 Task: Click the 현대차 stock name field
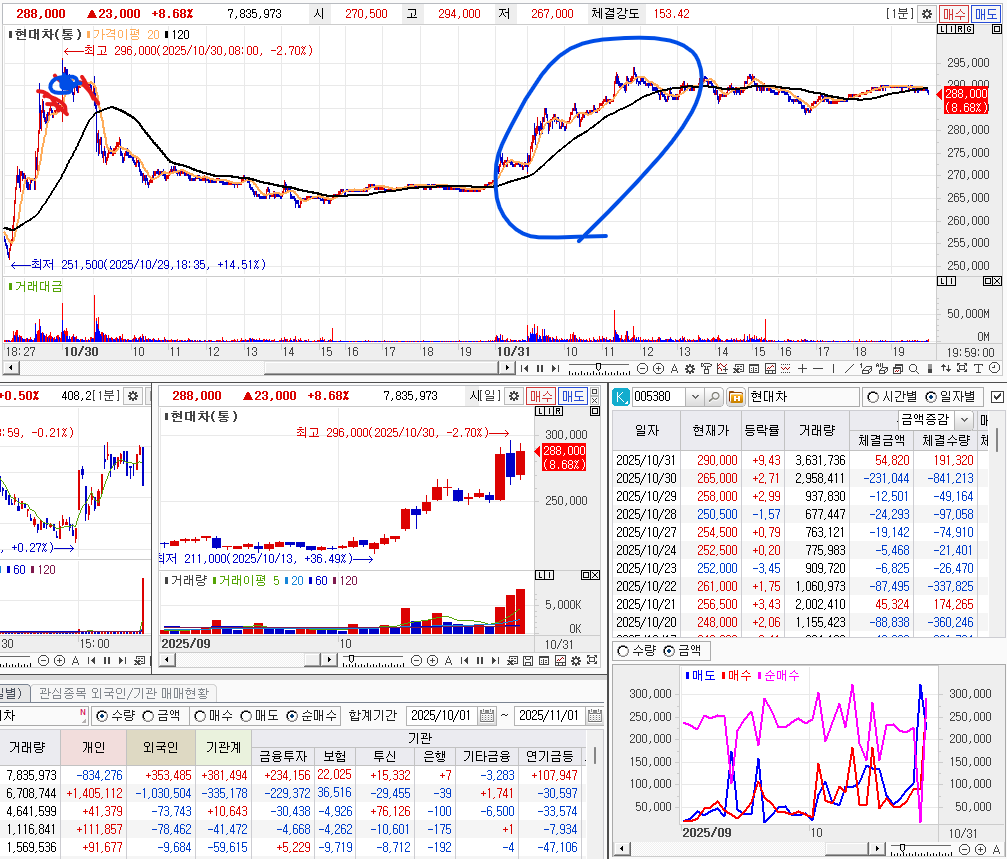tap(803, 397)
